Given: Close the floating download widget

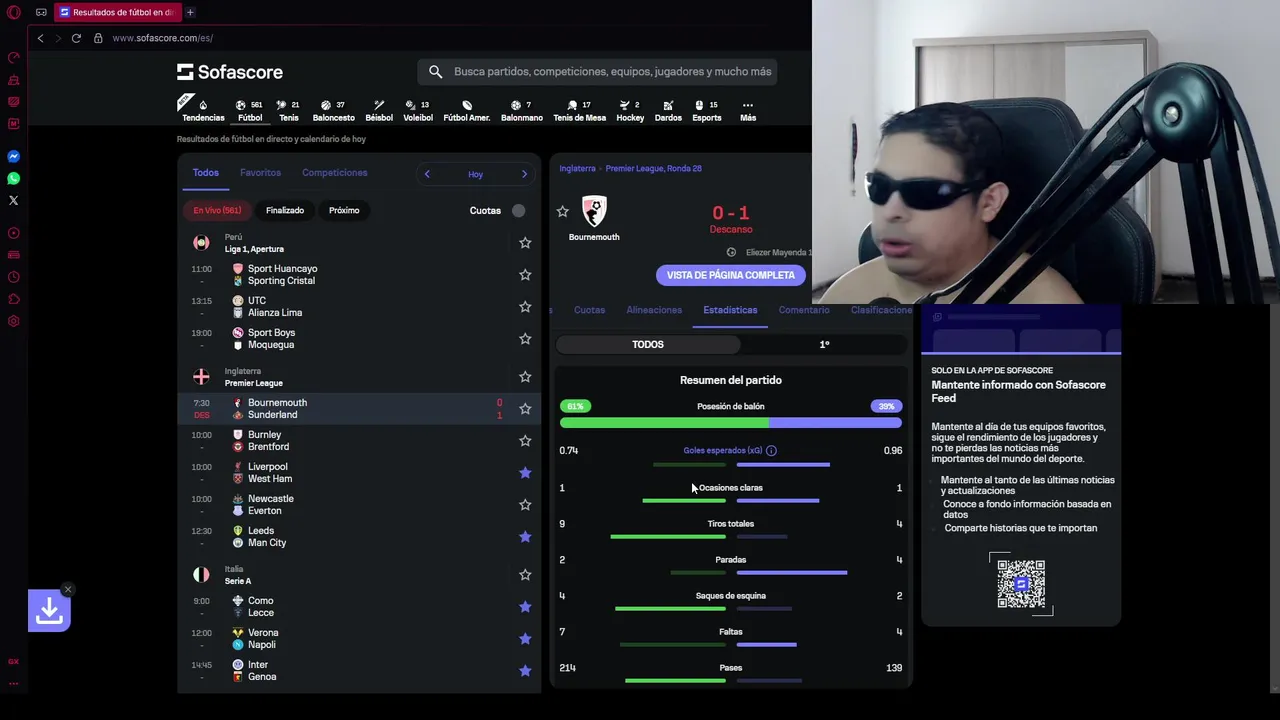Looking at the screenshot, I should point(67,589).
